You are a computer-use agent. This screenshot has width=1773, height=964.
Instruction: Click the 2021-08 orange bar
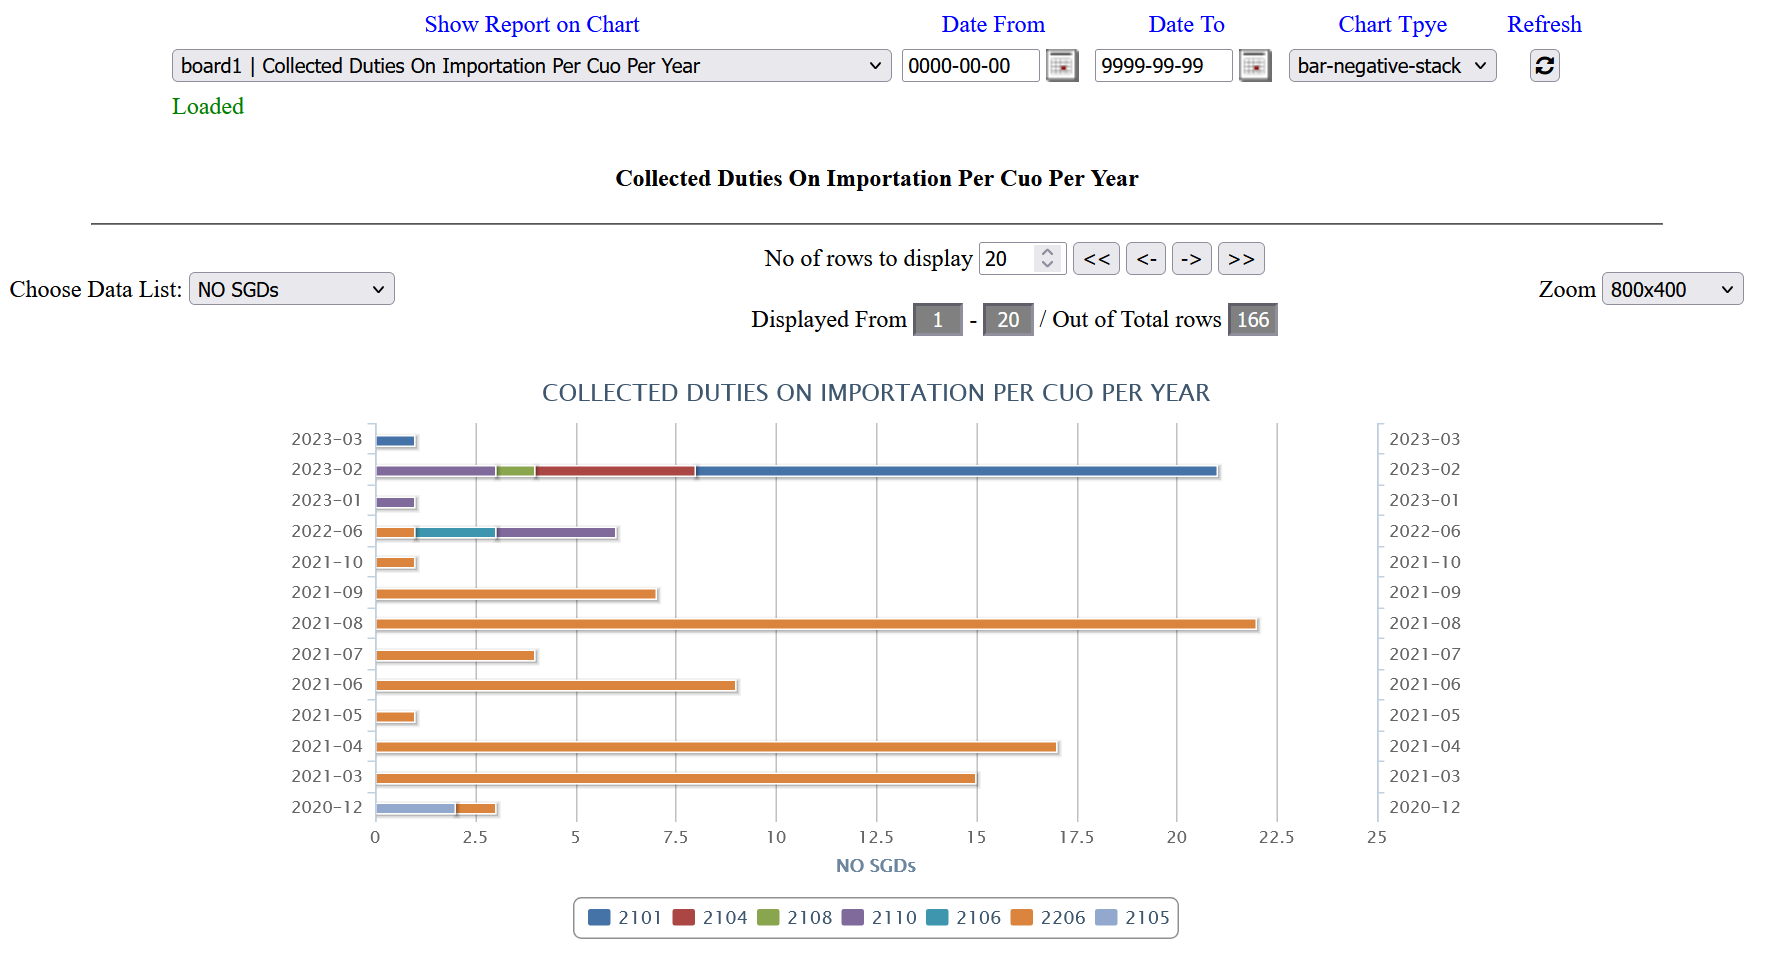point(815,624)
